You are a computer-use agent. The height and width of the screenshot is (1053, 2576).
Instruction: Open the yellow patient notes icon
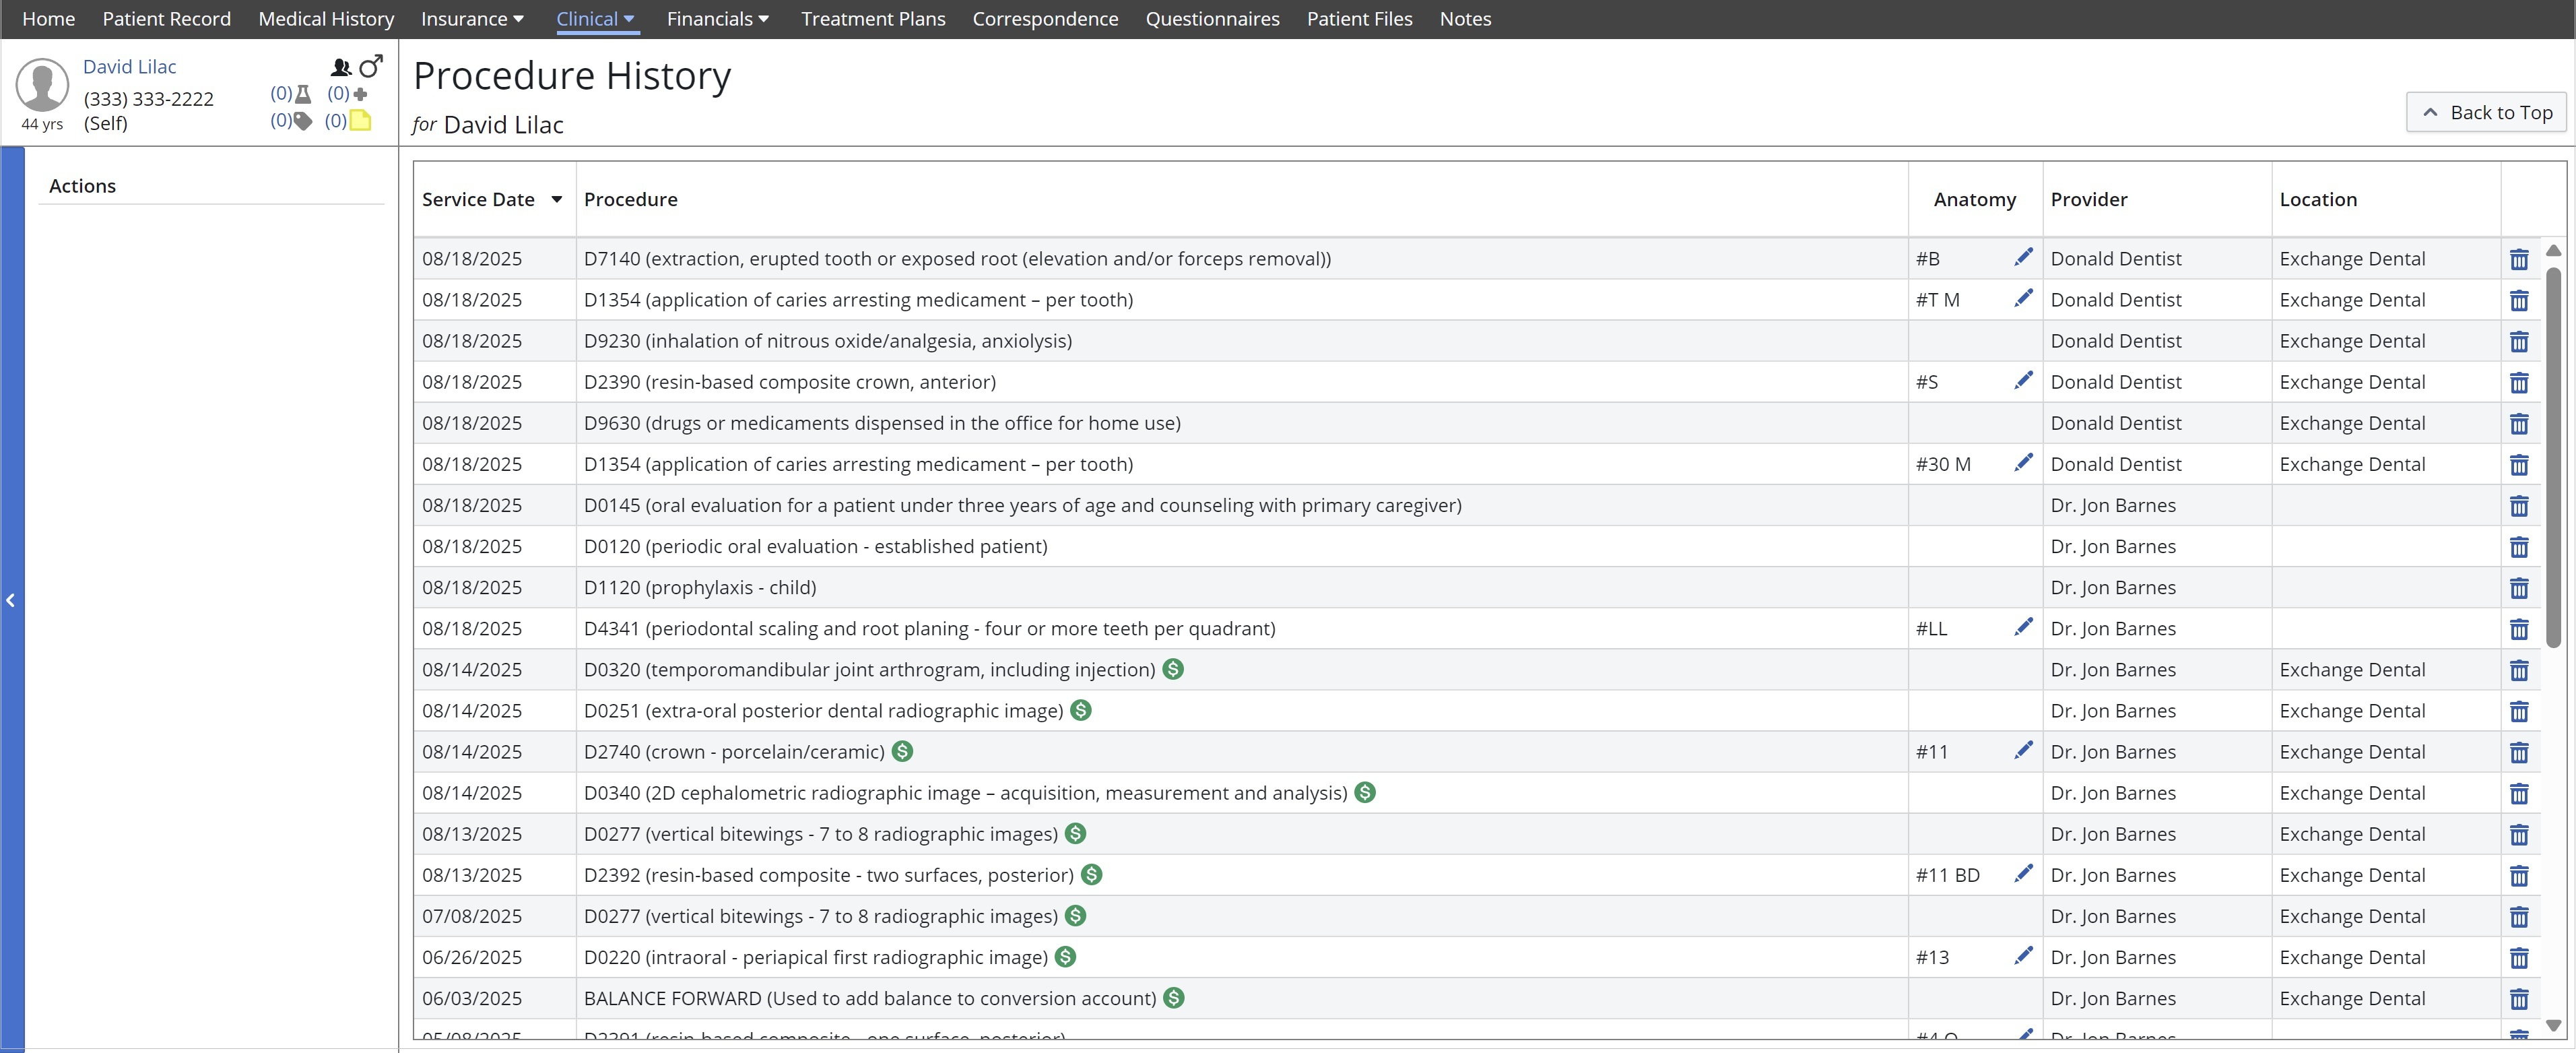click(360, 121)
